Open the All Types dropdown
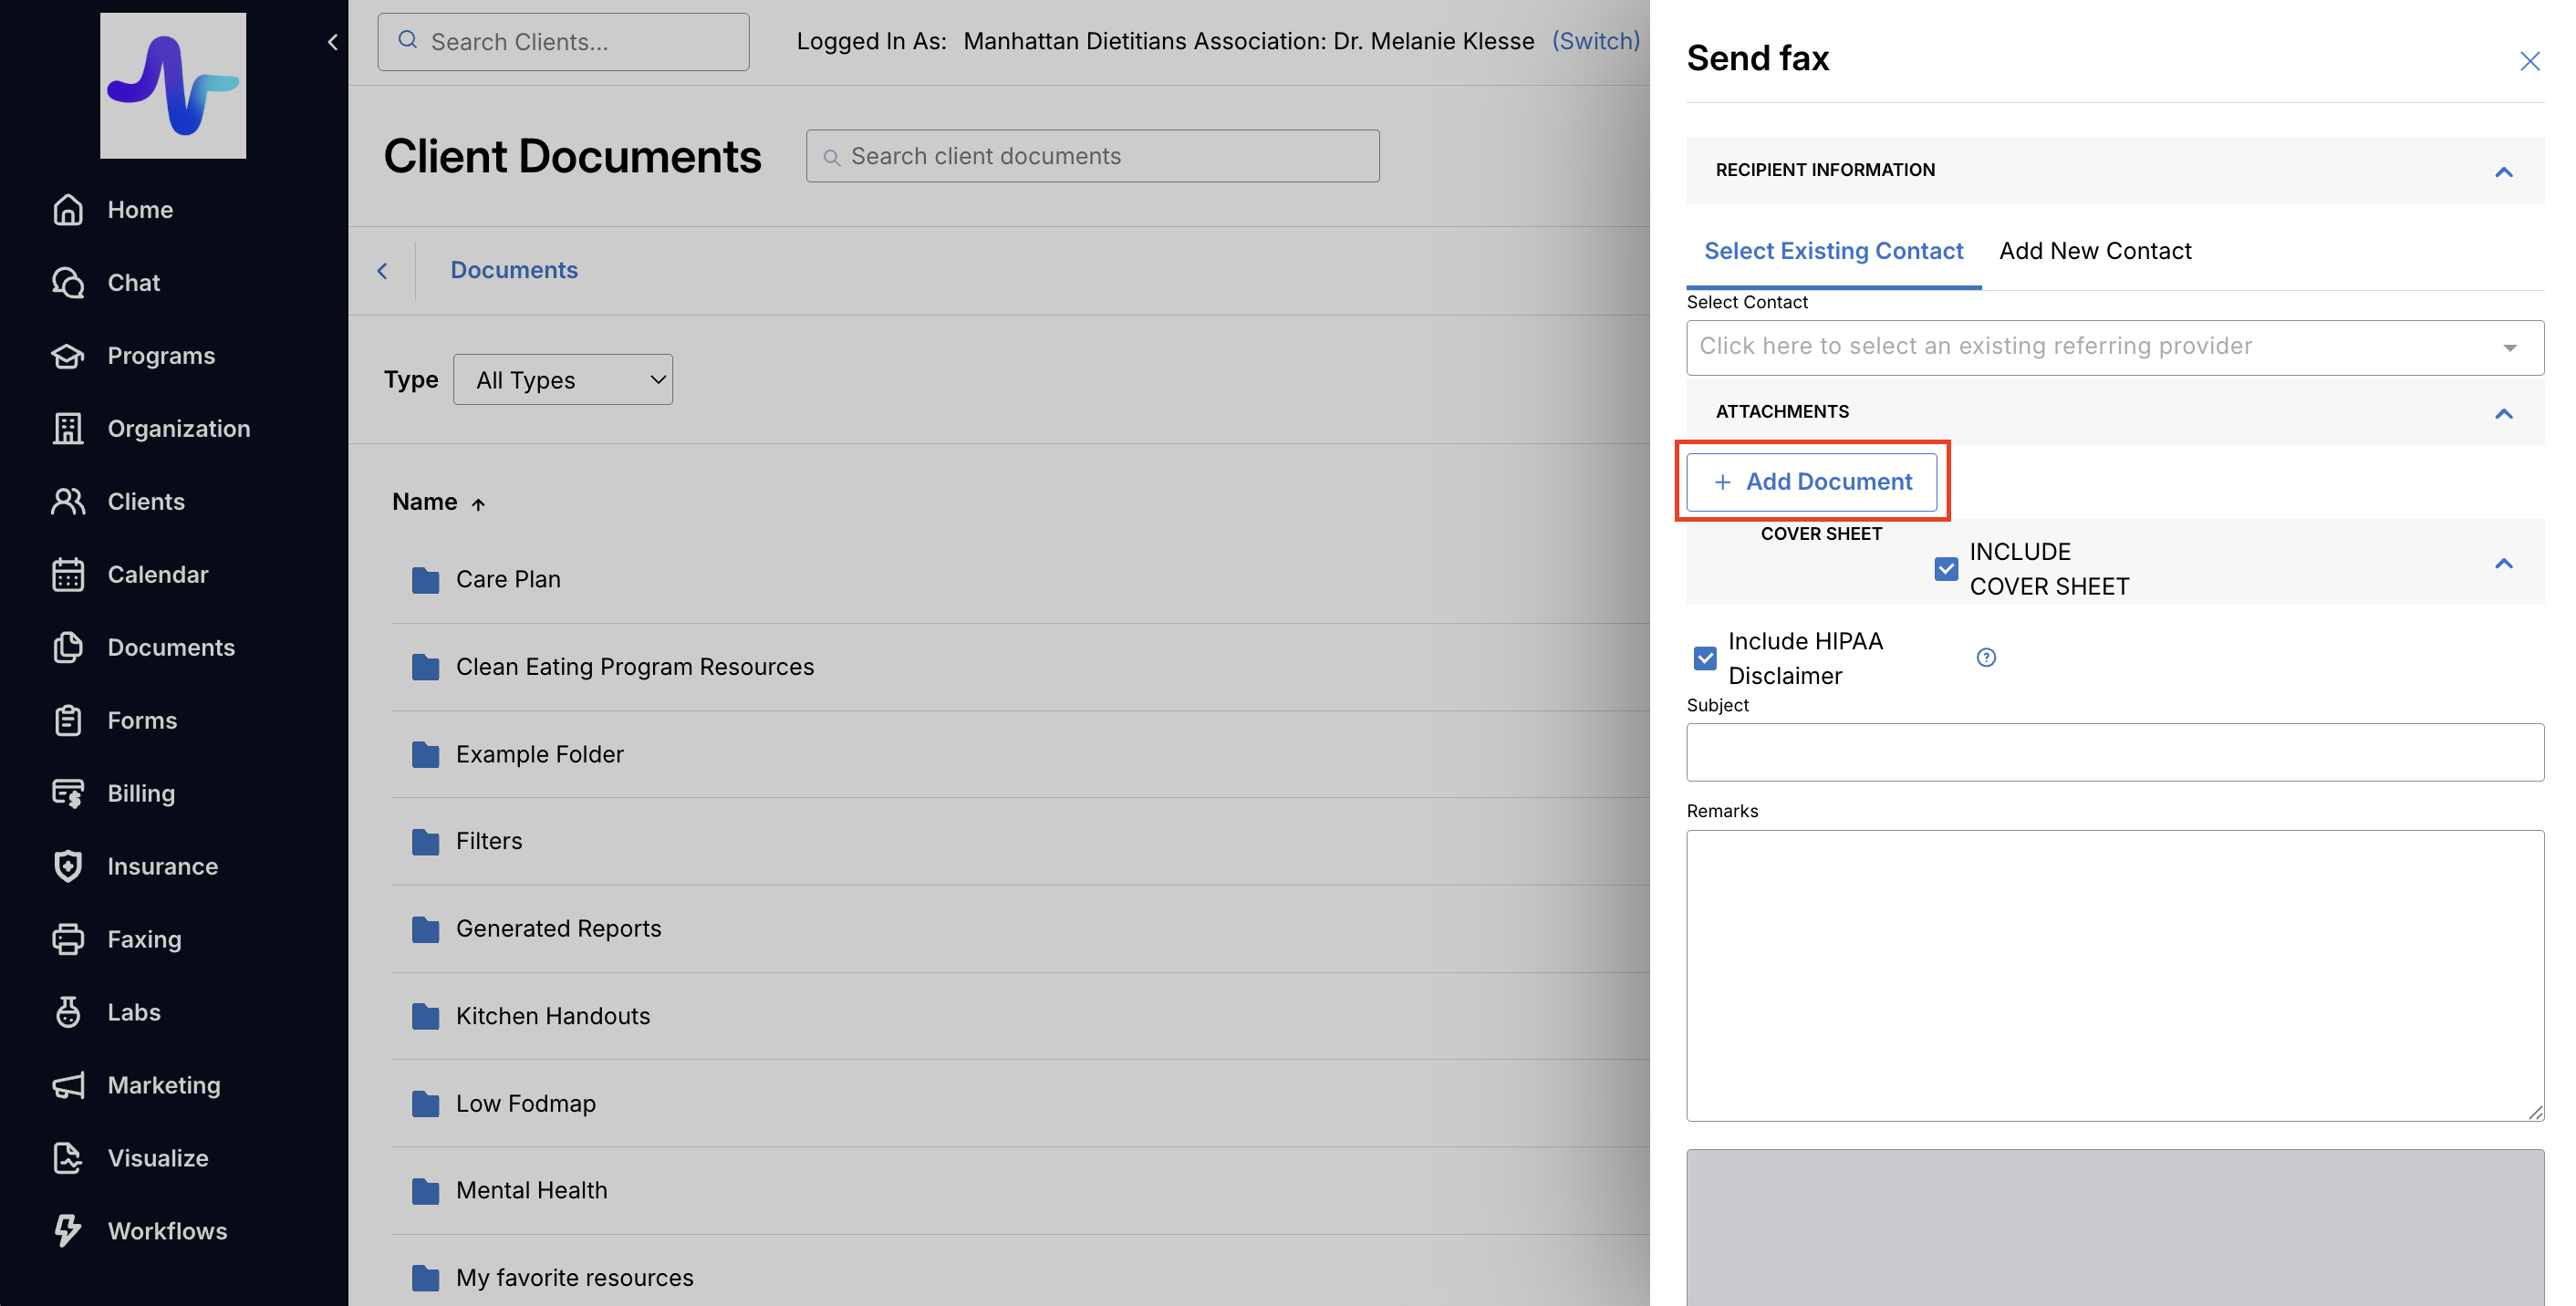Screen dimensions: 2576x1306 click(562, 380)
